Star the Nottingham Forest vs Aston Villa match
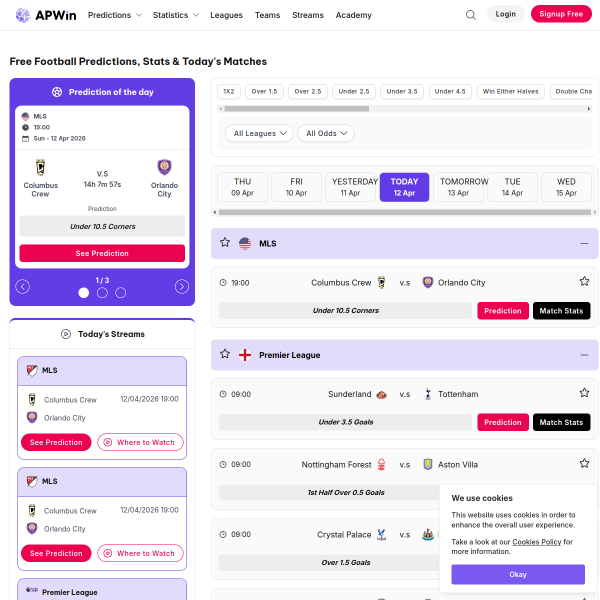Image resolution: width=600 pixels, height=600 pixels. coord(584,464)
